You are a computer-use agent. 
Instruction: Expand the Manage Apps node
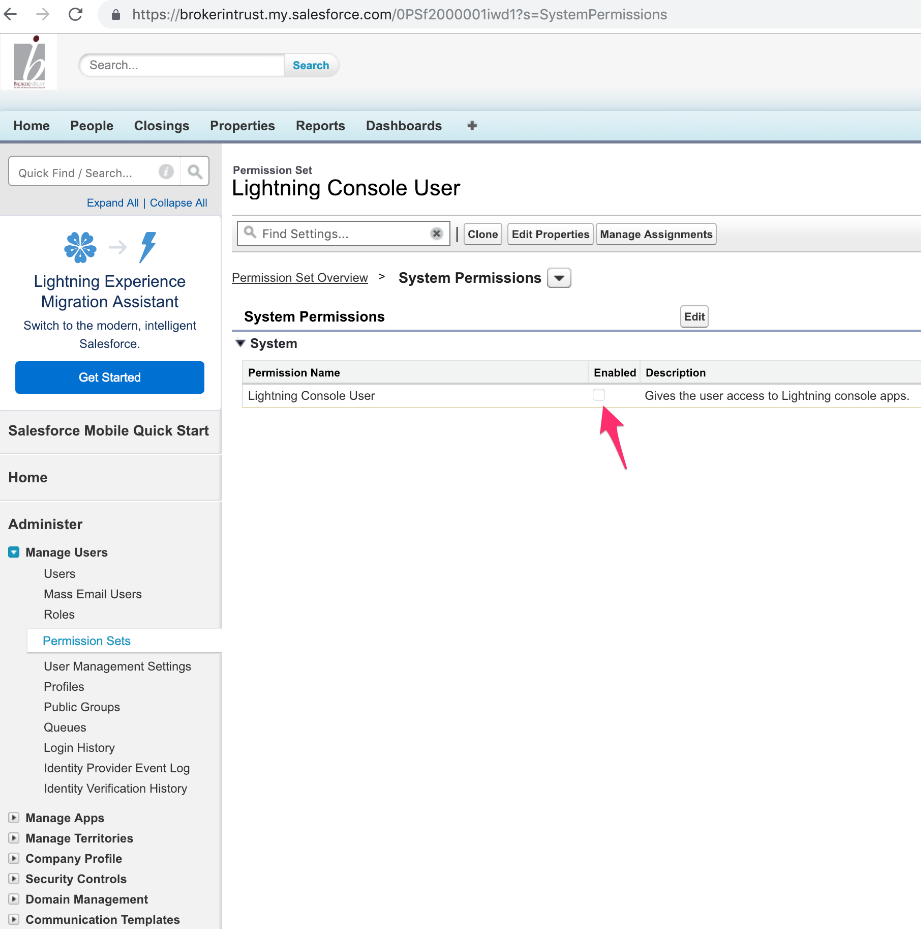point(13,818)
